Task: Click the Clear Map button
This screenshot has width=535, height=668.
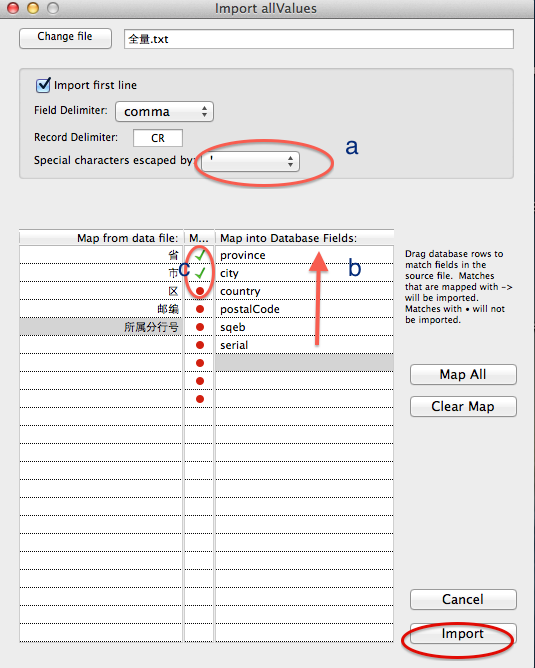Action: [x=463, y=406]
